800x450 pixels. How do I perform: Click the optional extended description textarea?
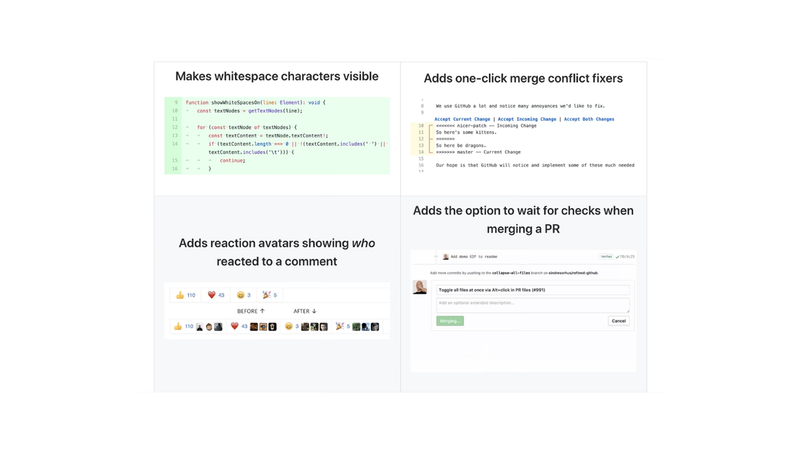(x=533, y=304)
